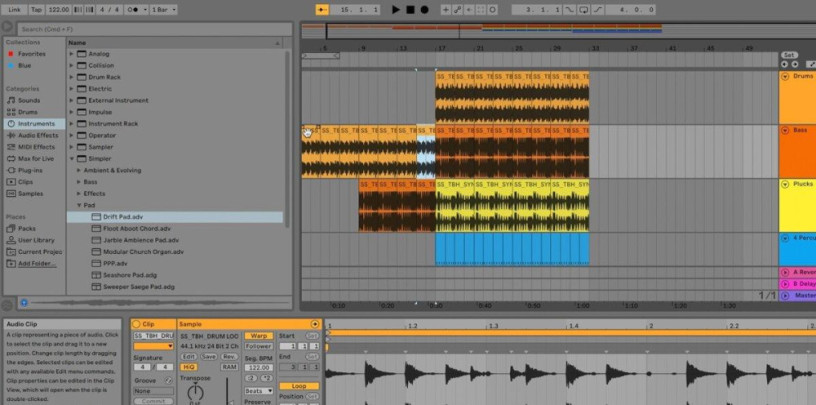Image resolution: width=816 pixels, height=405 pixels.
Task: Toggle the browser preview headphone button
Action: 23,302
